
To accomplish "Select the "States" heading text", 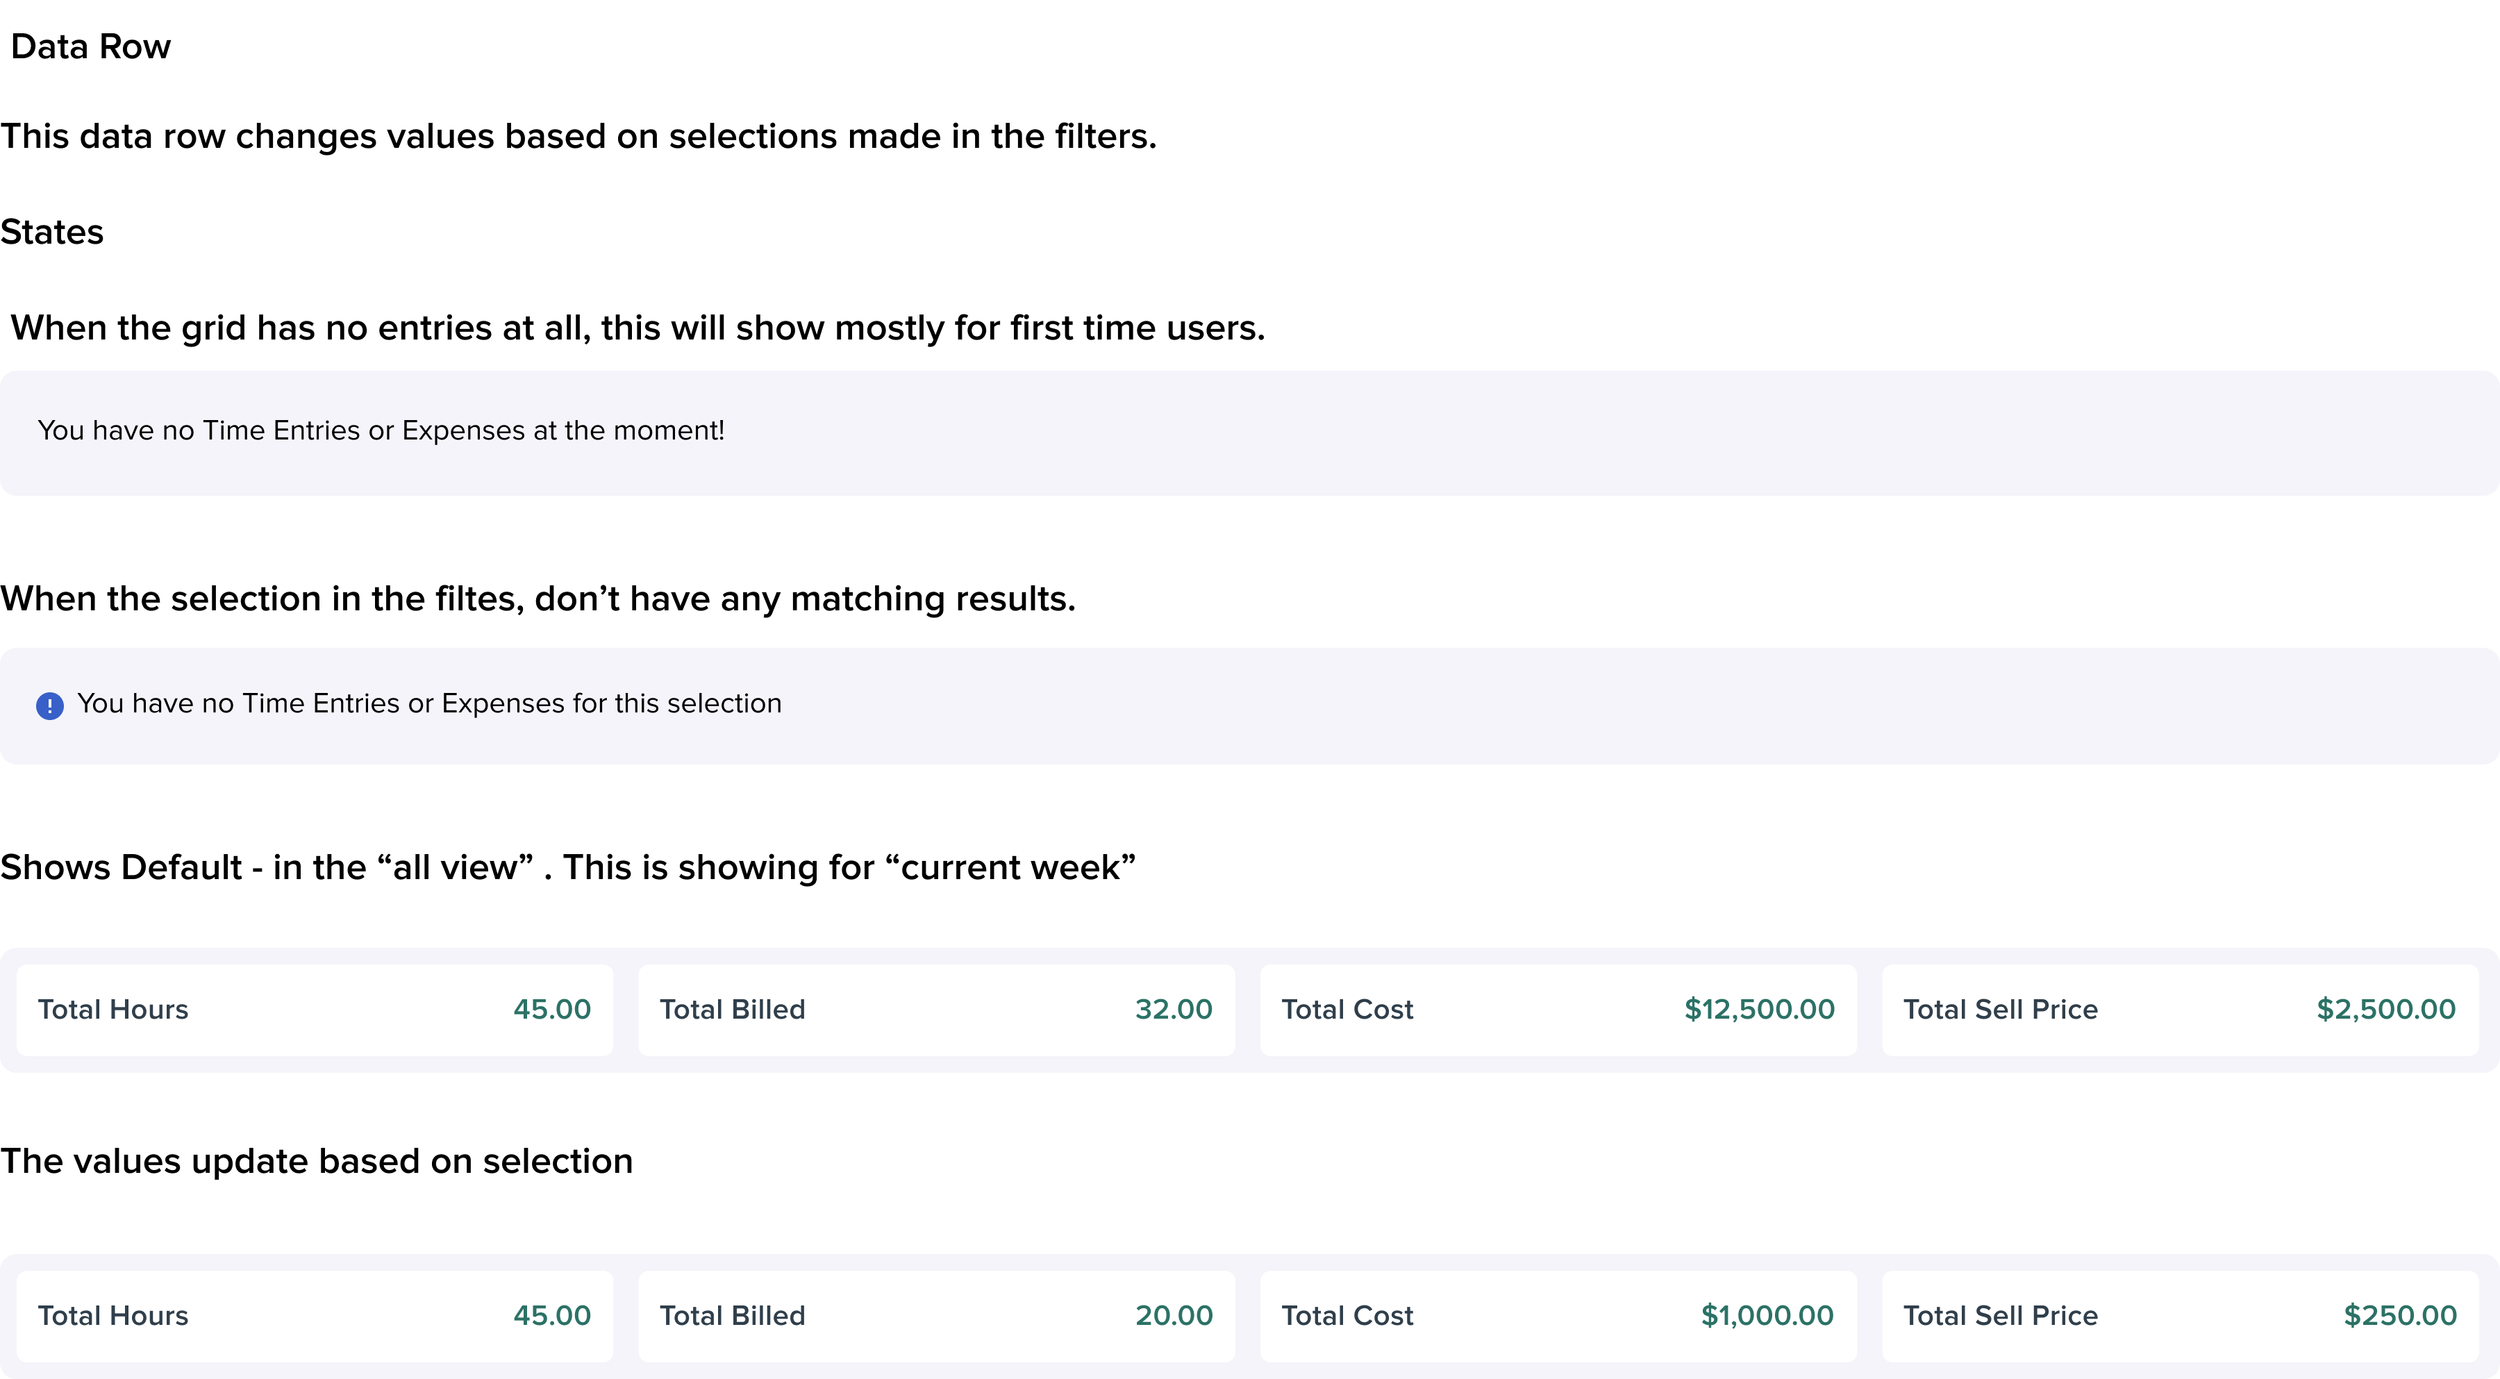I will click(52, 232).
